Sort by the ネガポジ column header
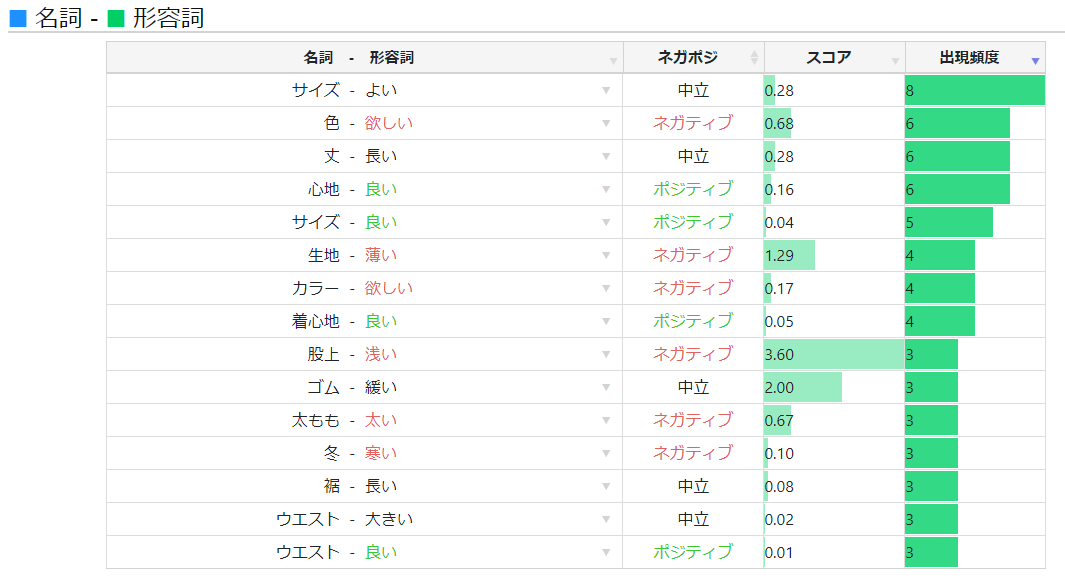The width and height of the screenshot is (1065, 579). point(687,58)
